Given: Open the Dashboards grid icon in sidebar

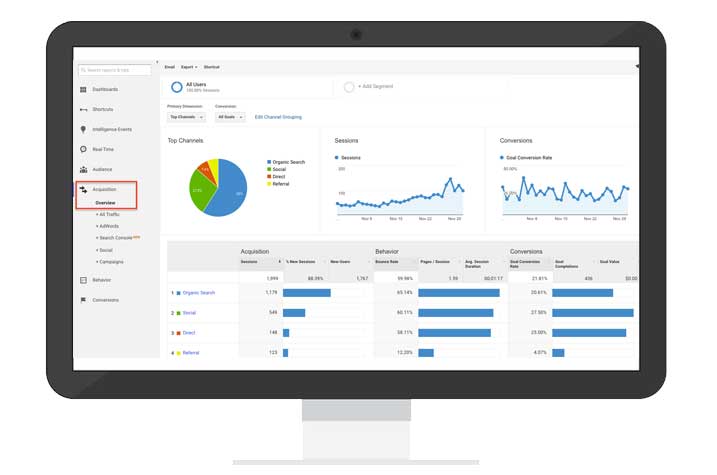Looking at the screenshot, I should tap(83, 90).
